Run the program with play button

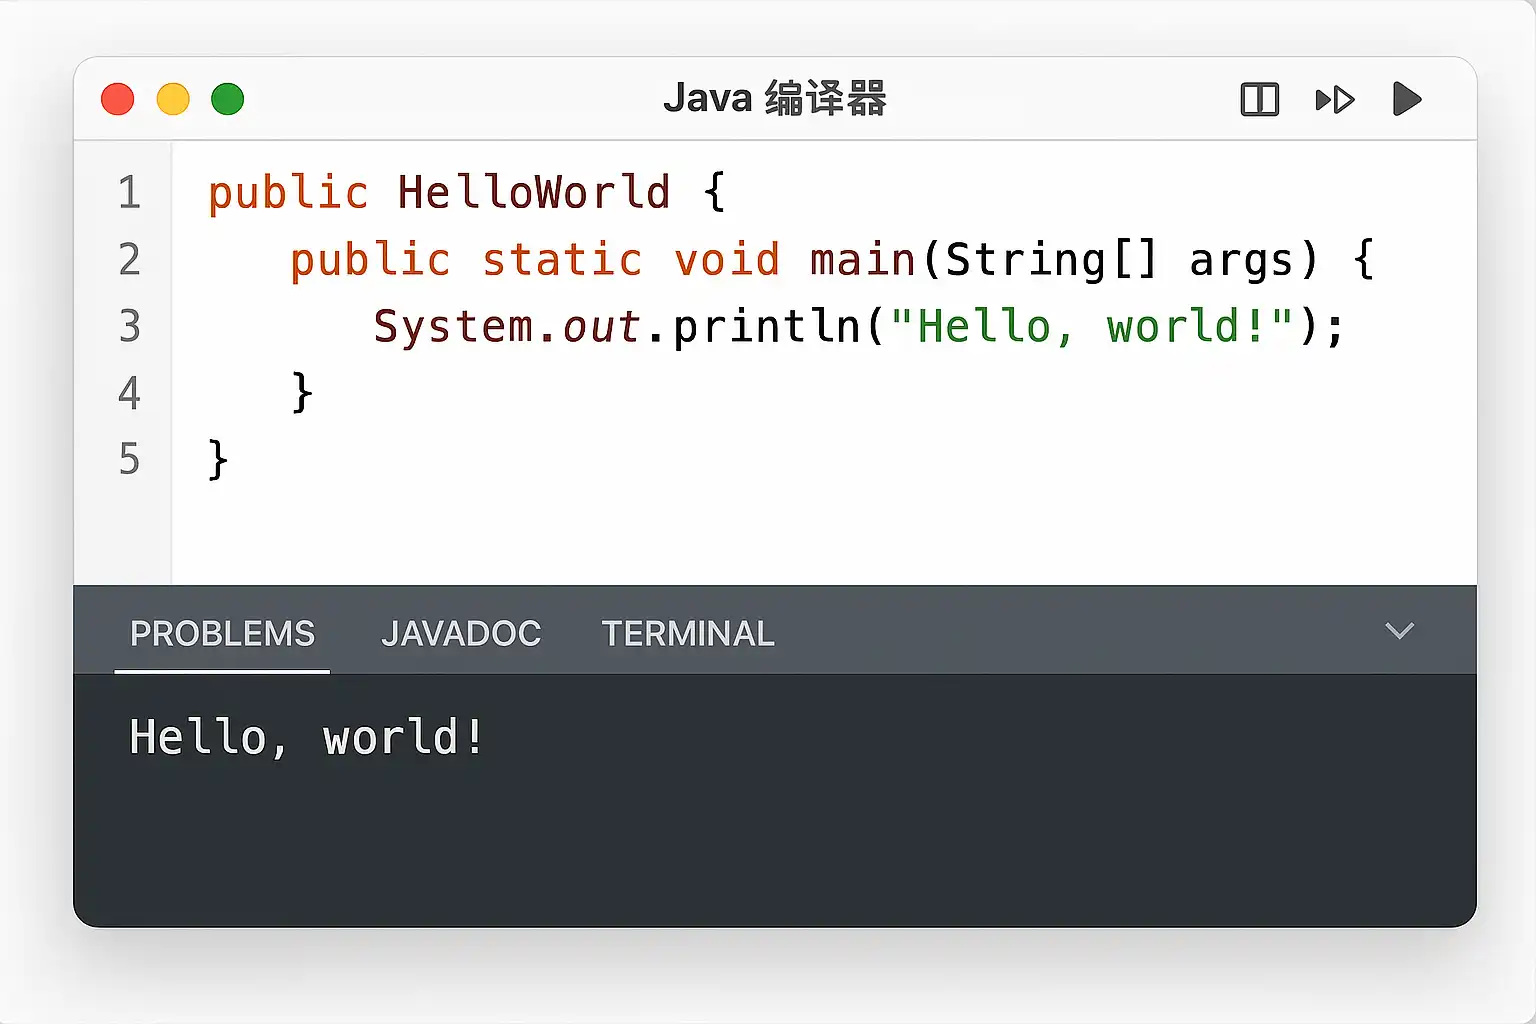1406,99
